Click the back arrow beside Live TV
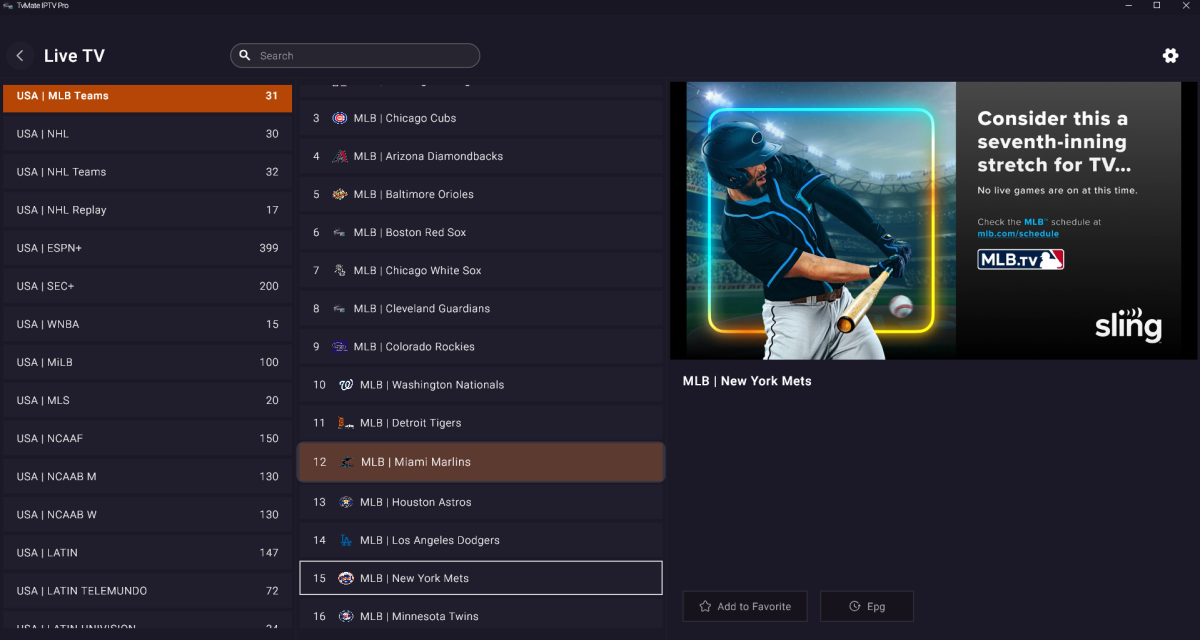 click(x=20, y=56)
